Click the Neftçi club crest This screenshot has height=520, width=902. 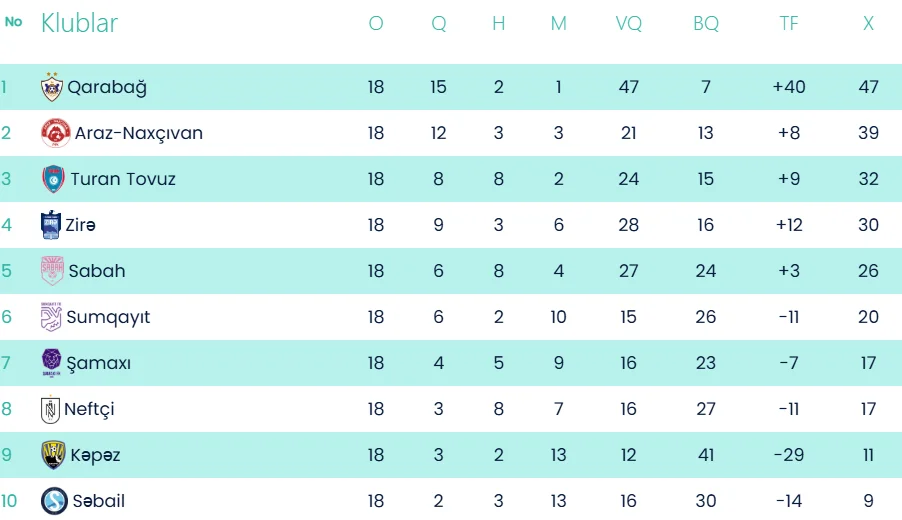[51, 409]
